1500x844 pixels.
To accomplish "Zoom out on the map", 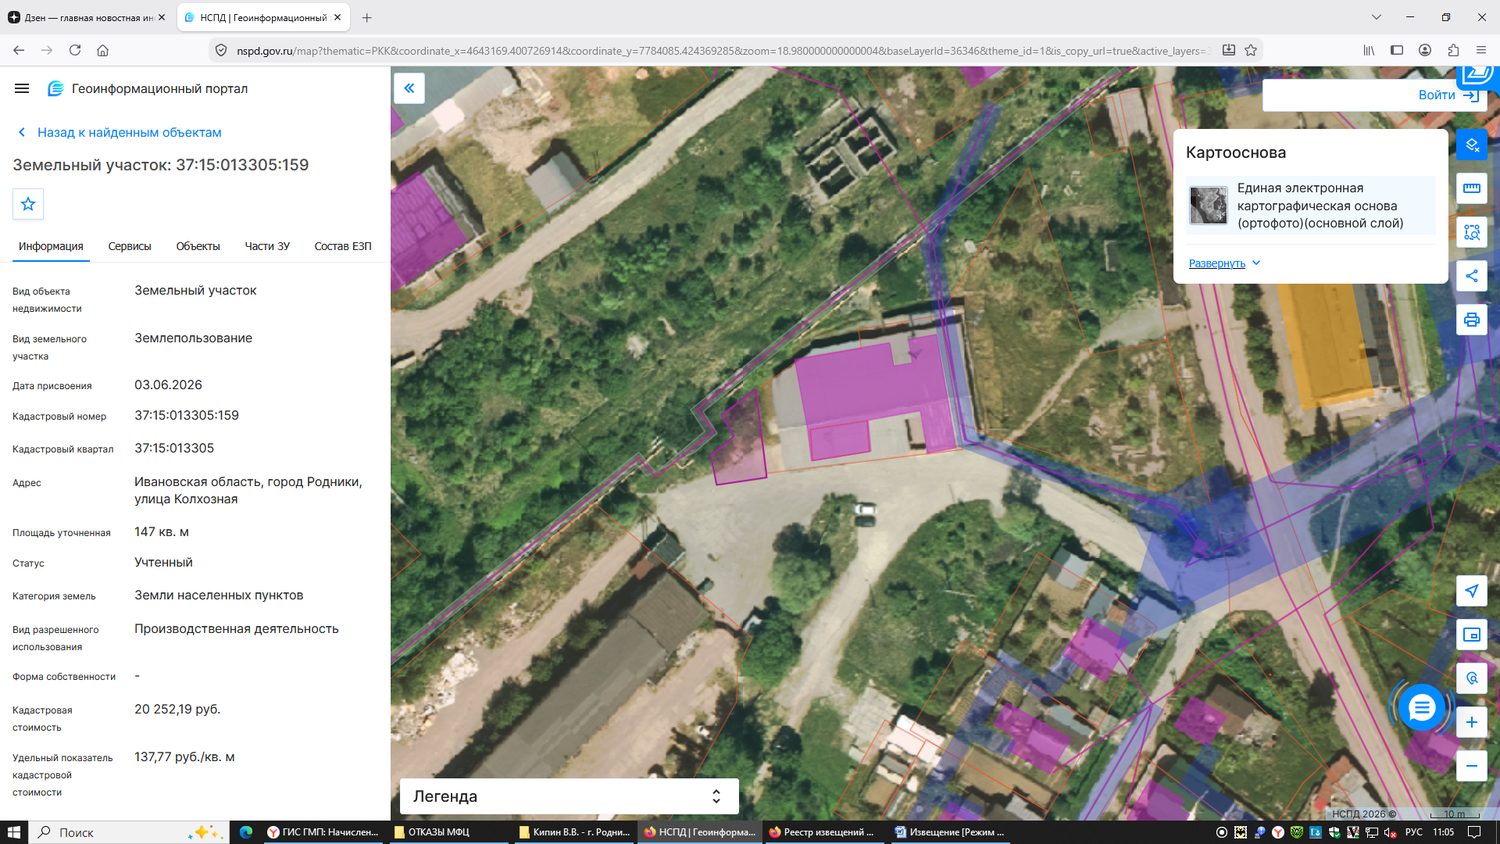I will (1472, 766).
